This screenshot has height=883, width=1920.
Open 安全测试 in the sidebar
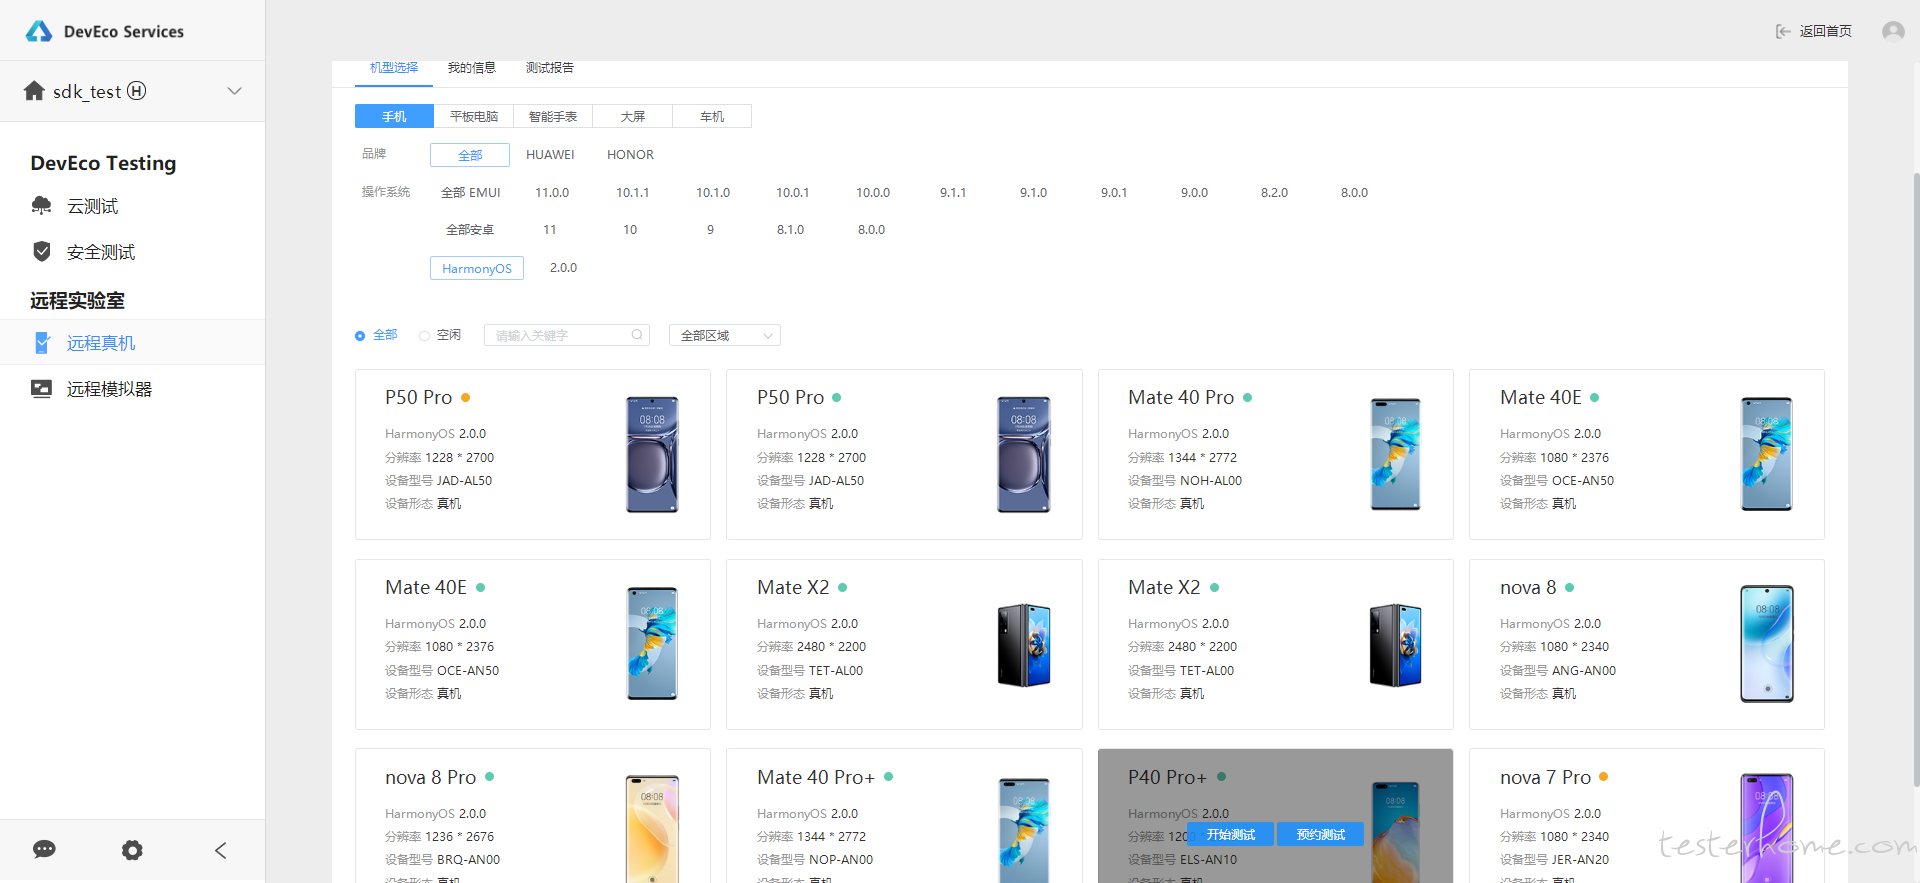101,252
